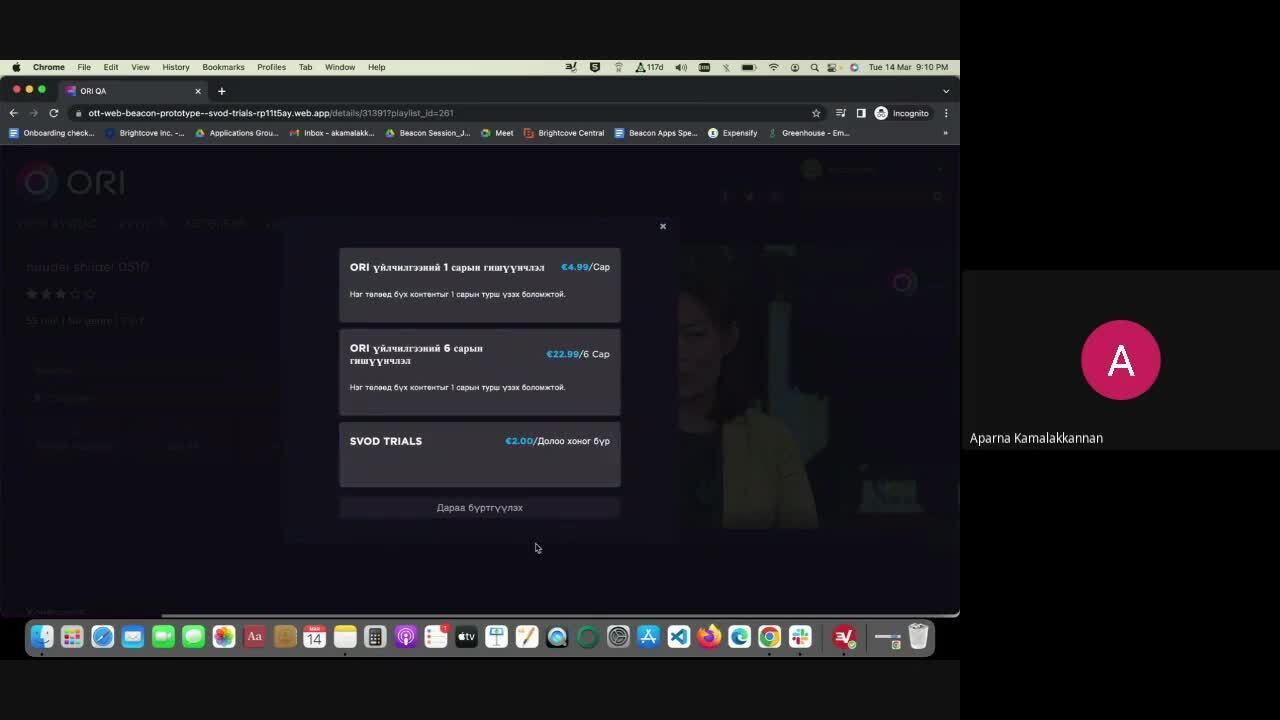Open Control Center in menu bar
The width and height of the screenshot is (1280, 720).
(x=834, y=67)
